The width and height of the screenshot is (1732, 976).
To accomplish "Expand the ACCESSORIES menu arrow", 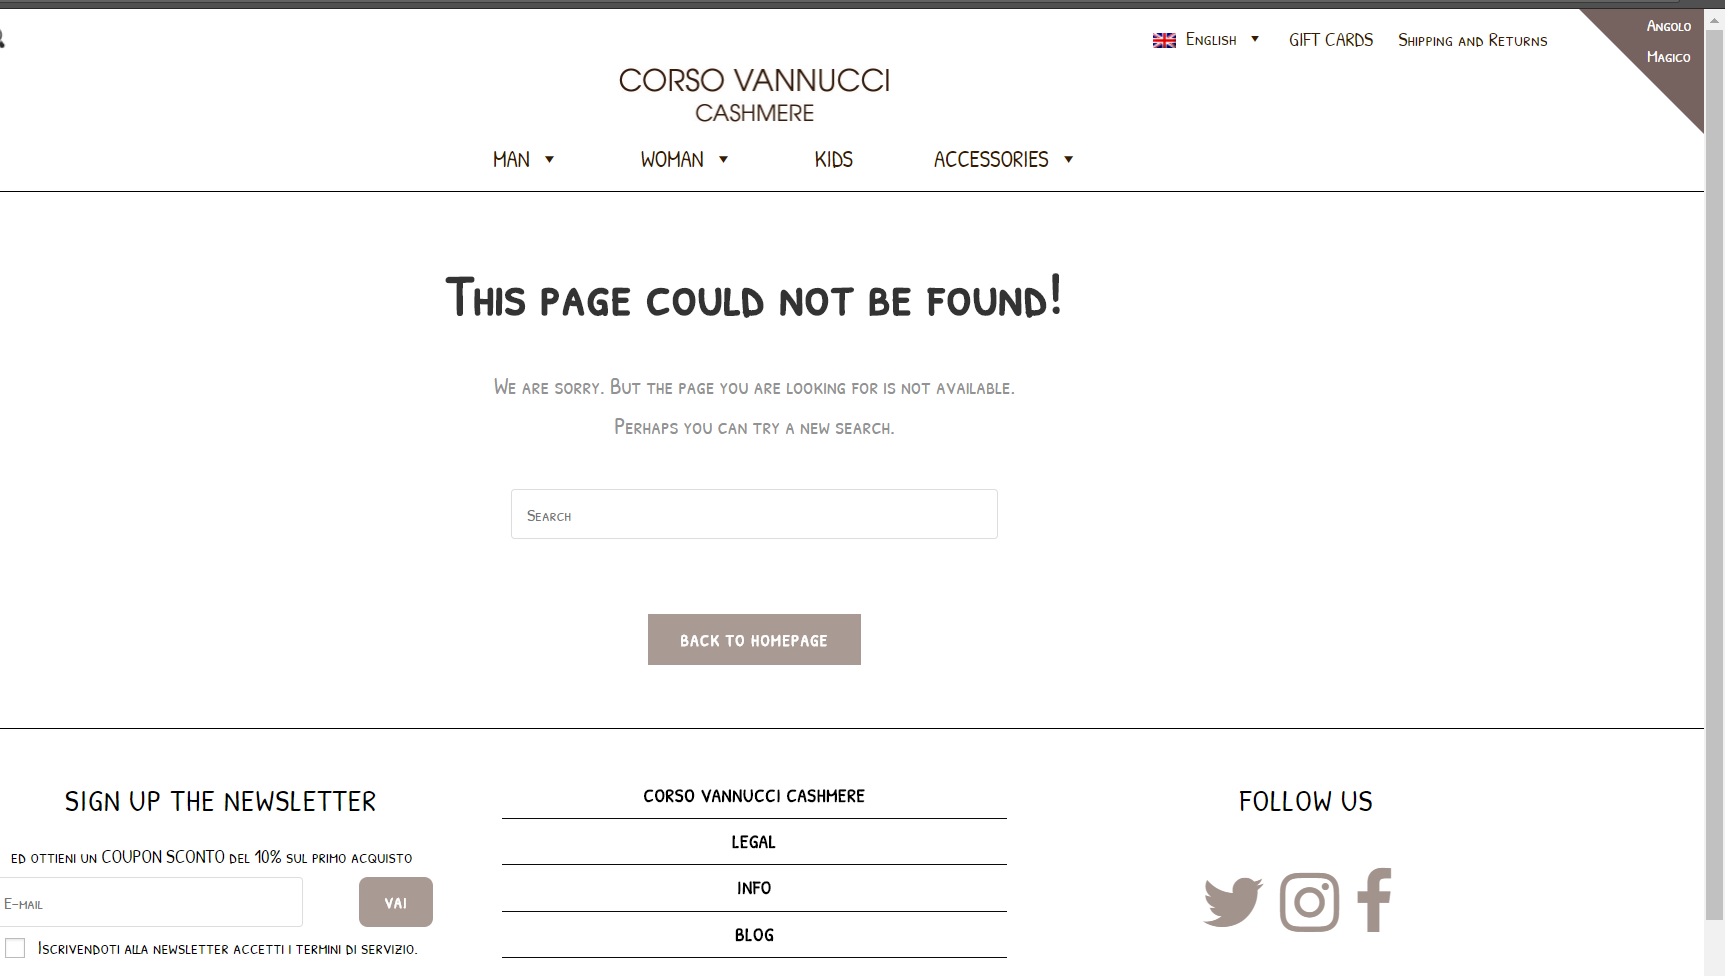I will (x=1068, y=160).
